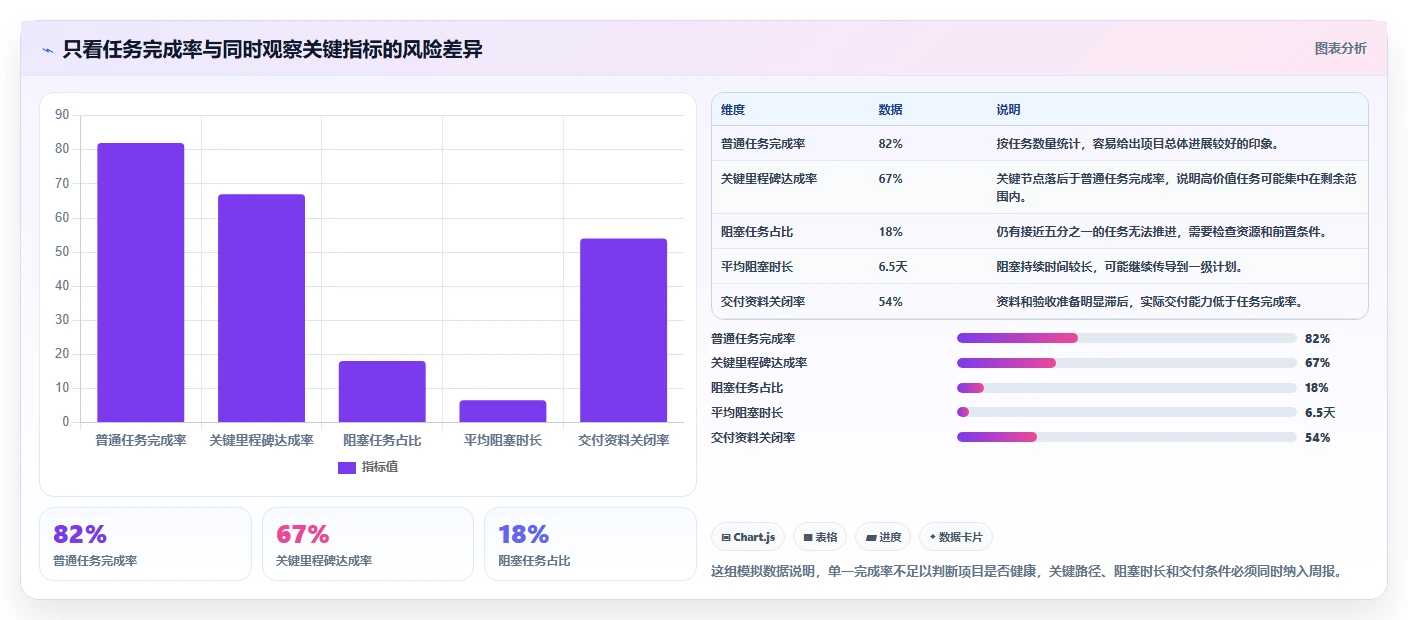Open the Chart.js pill tag
Image resolution: width=1408 pixels, height=620 pixels.
(x=748, y=537)
